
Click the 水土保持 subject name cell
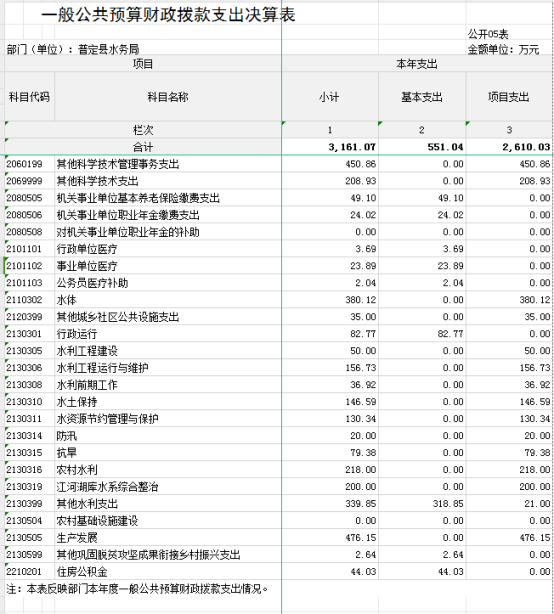168,402
